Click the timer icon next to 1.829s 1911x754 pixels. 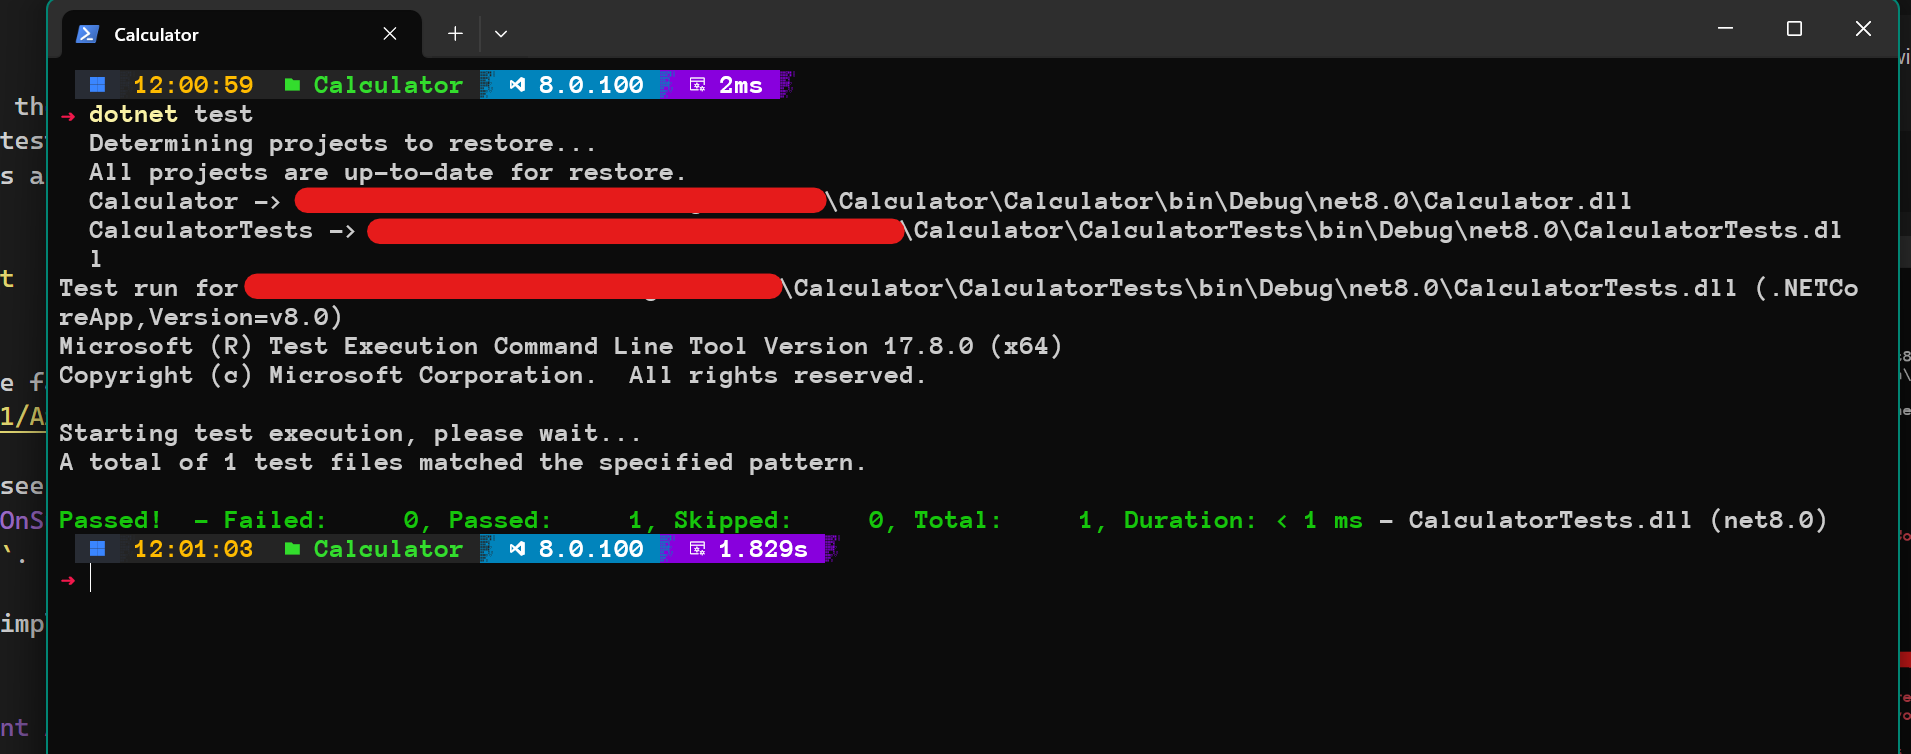click(698, 549)
